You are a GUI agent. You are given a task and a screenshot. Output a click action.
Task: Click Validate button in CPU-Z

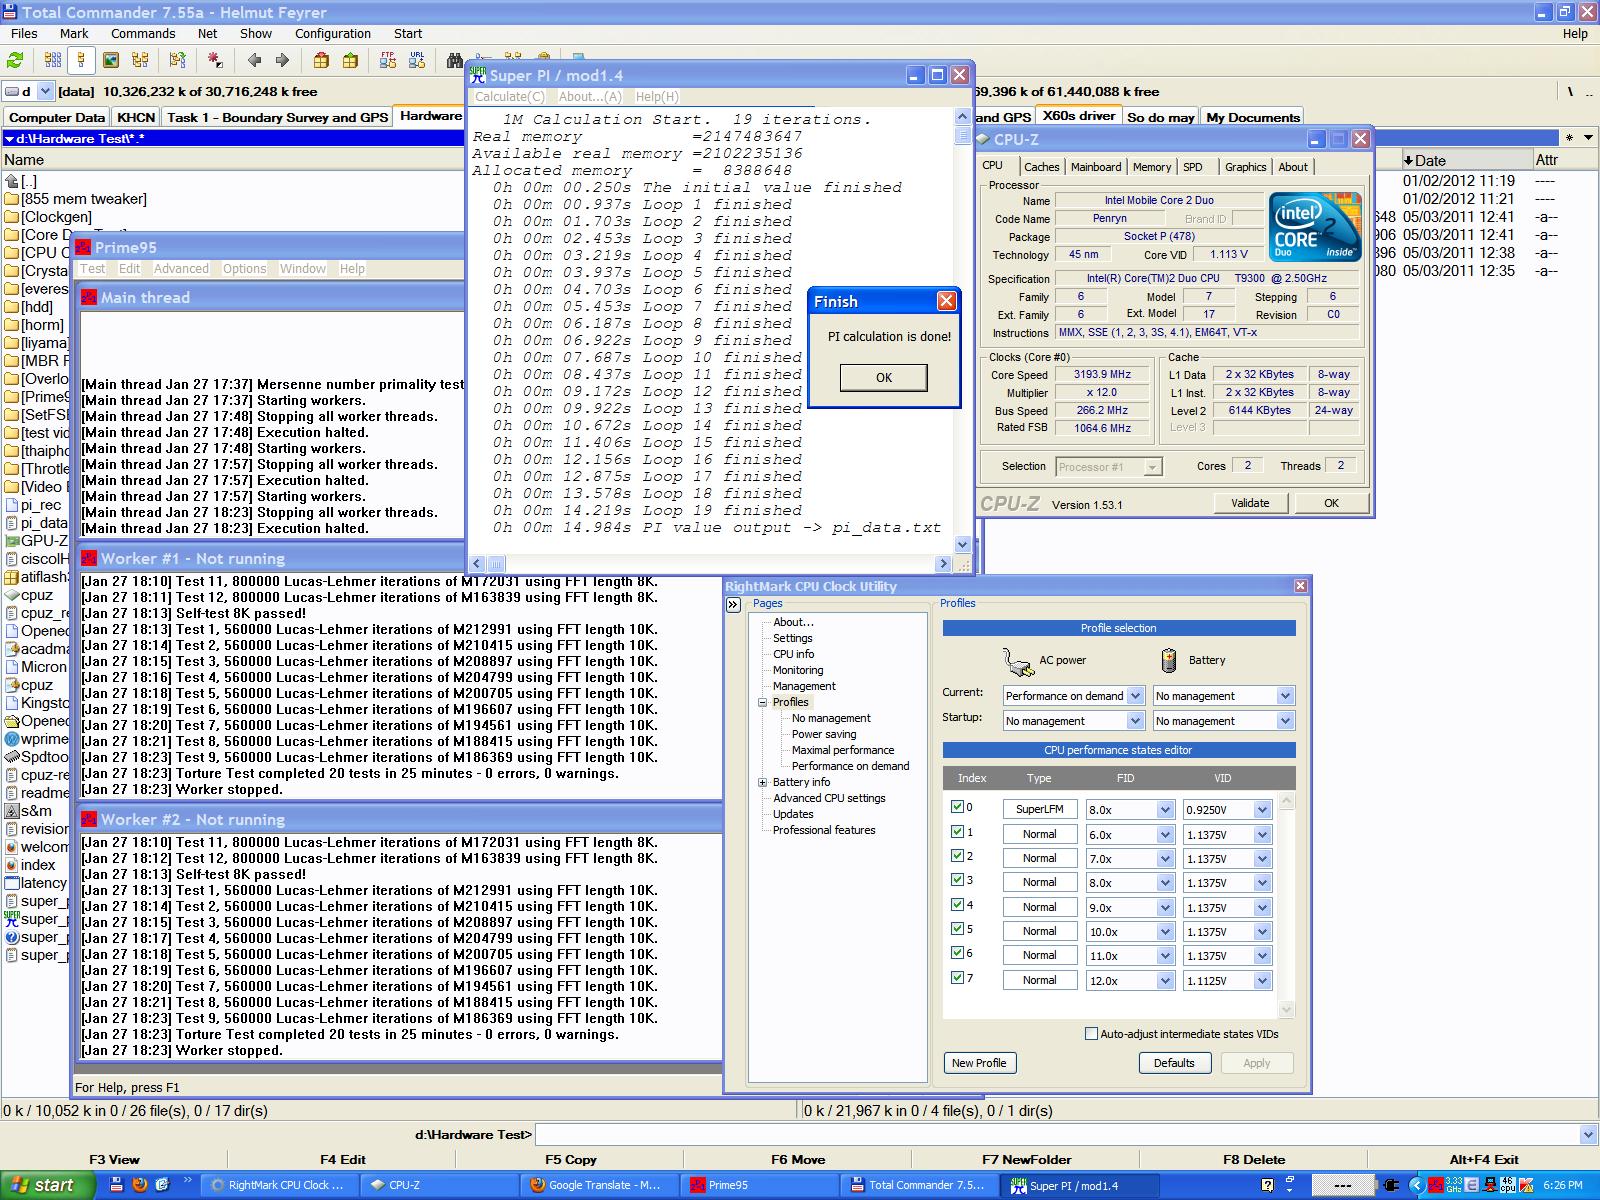tap(1250, 503)
